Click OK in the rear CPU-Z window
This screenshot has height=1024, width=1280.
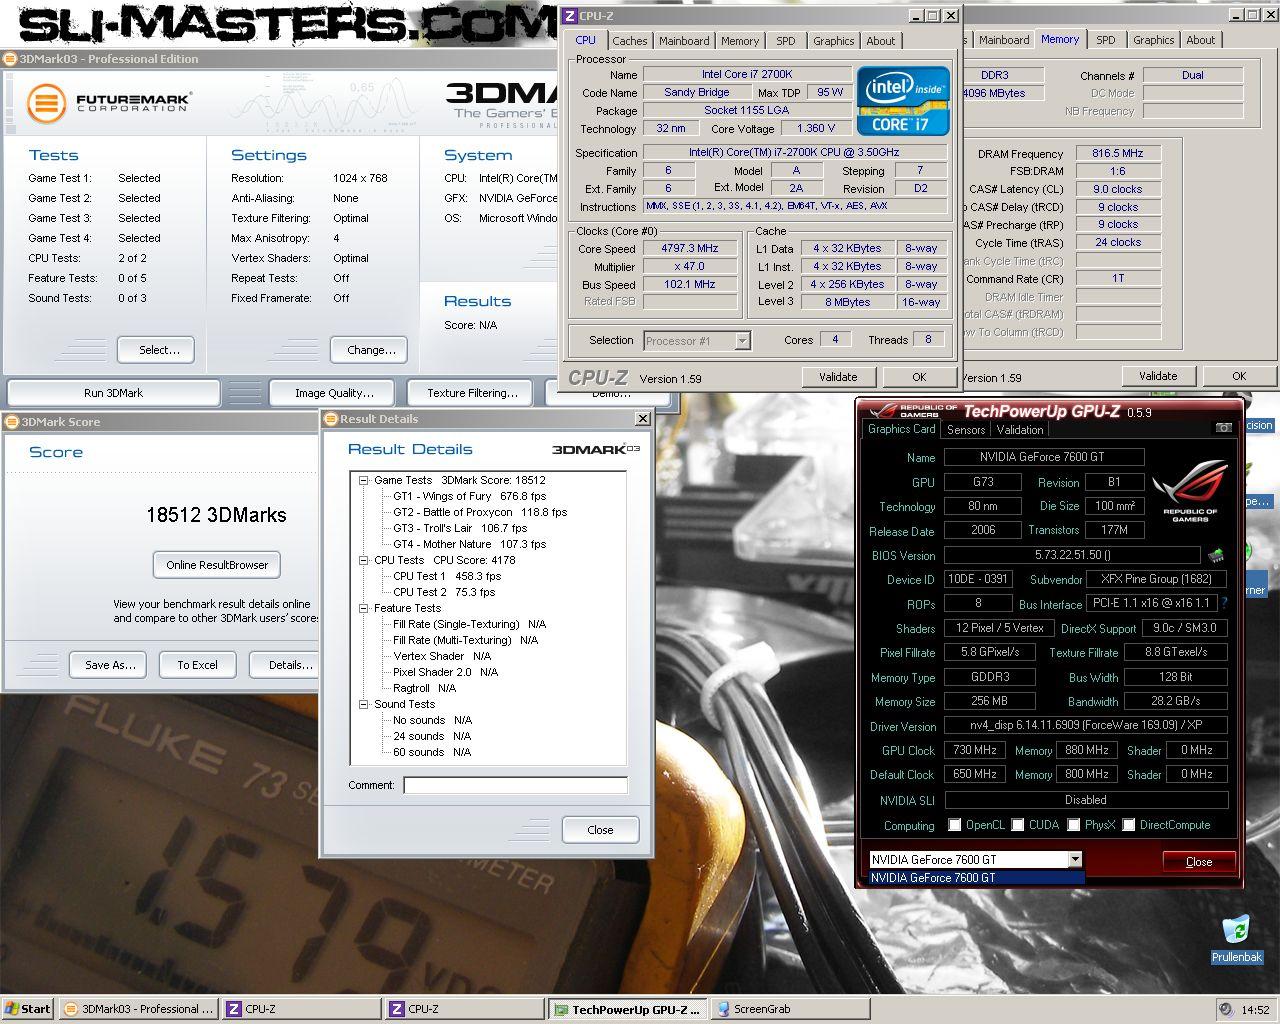[1239, 376]
